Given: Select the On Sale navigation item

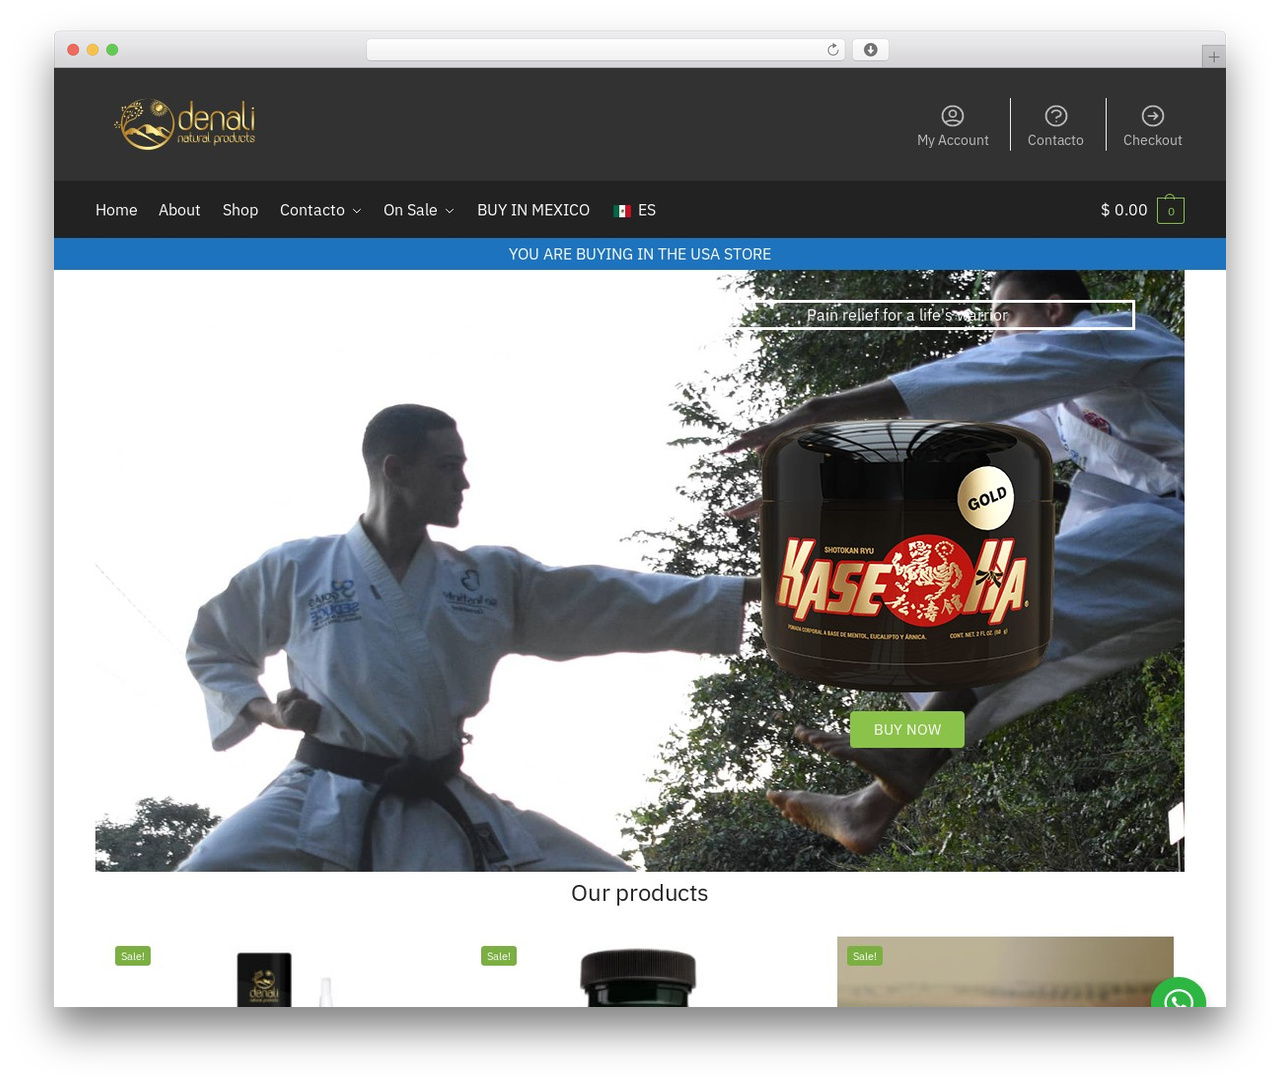Looking at the screenshot, I should 410,210.
